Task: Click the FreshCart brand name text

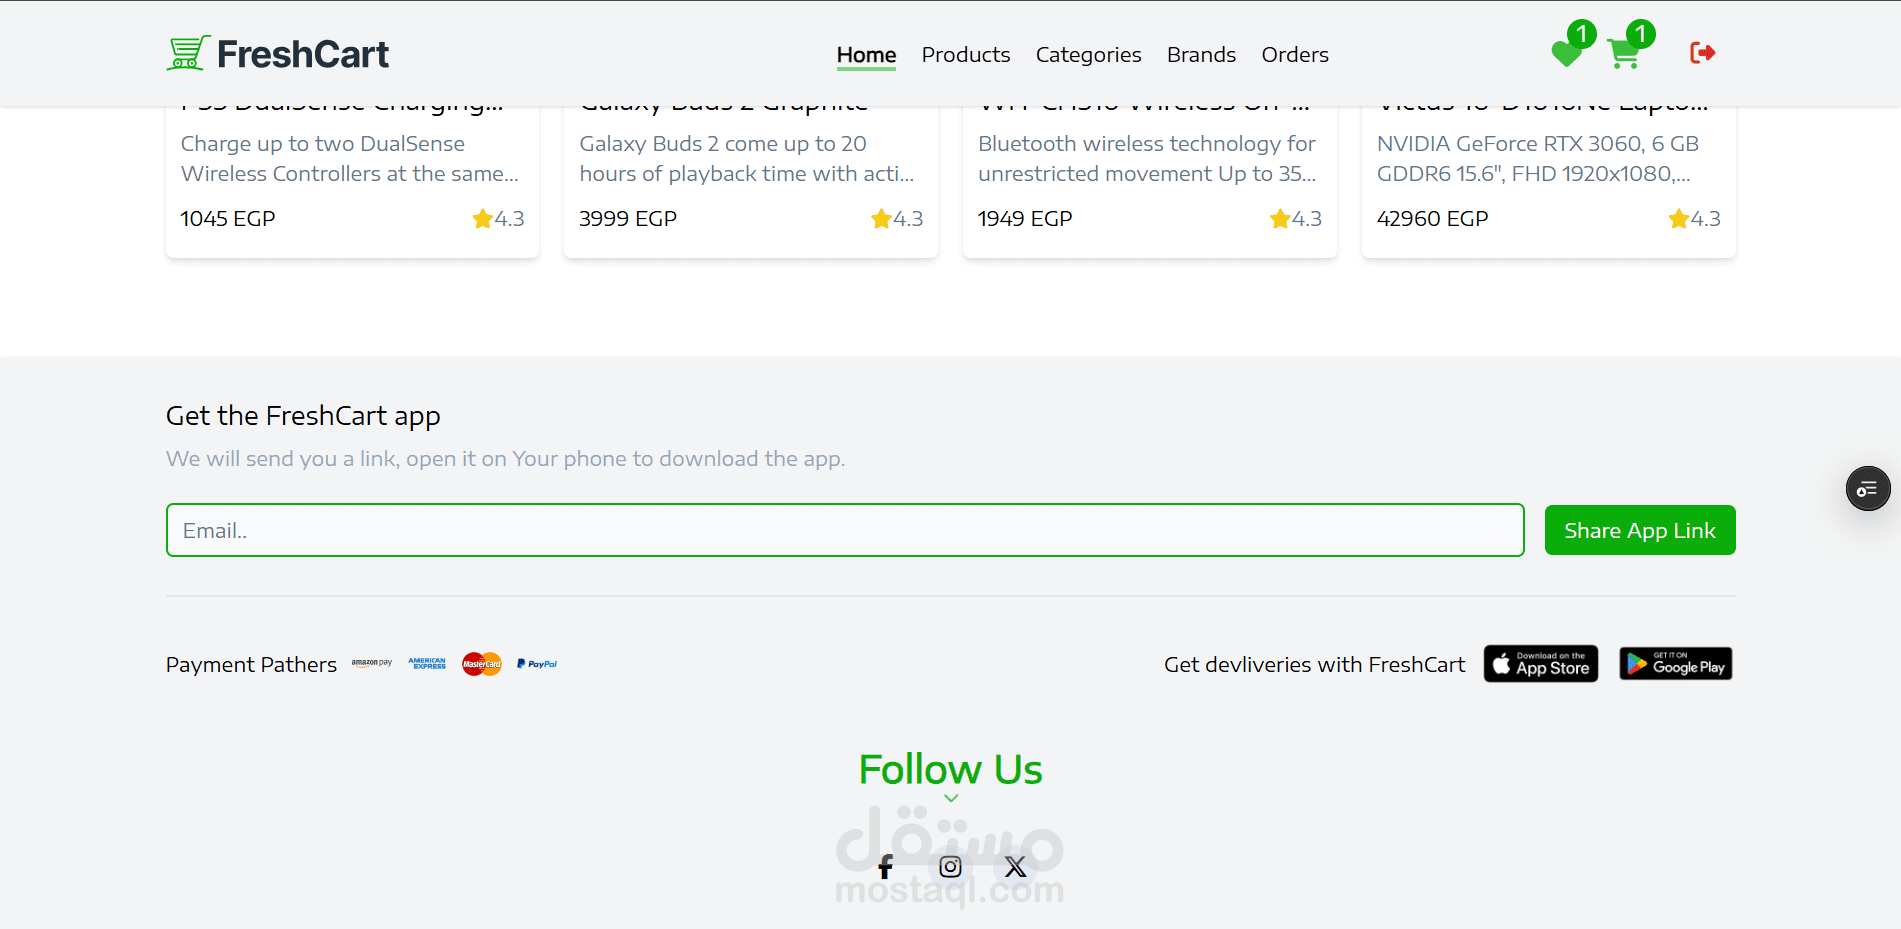Action: coord(303,54)
